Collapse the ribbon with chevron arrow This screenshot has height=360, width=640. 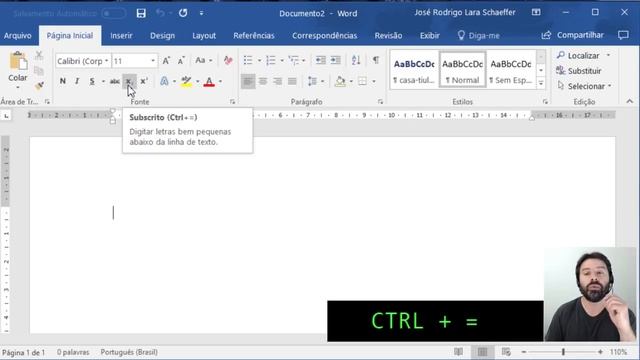point(629,102)
